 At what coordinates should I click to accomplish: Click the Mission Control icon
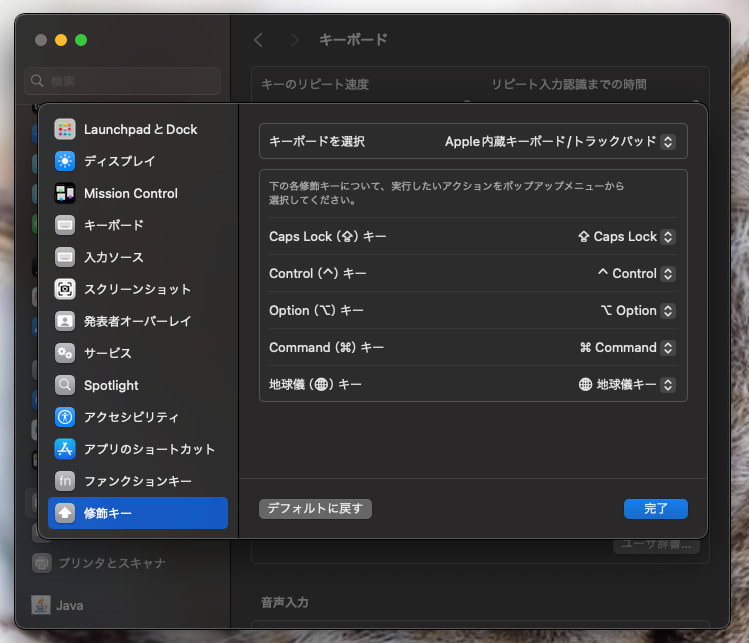click(65, 193)
